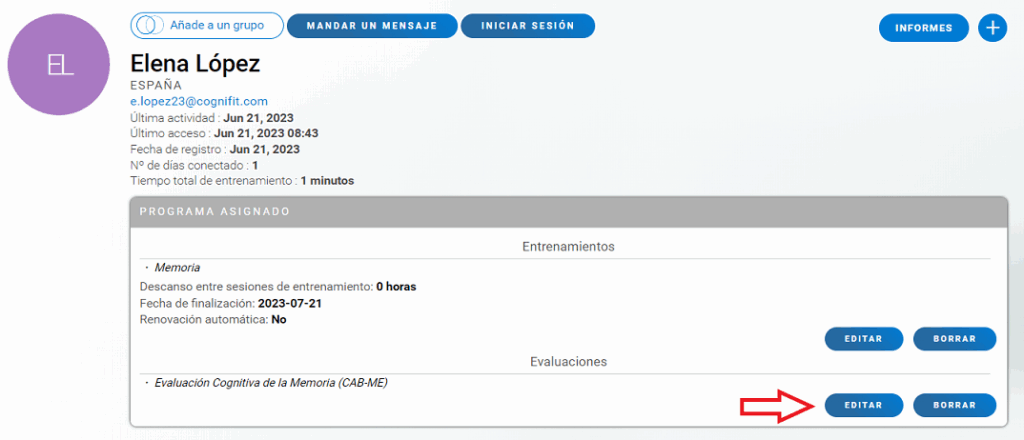Click the plus icon beside Informes
Viewport: 1024px width, 440px height.
[992, 28]
